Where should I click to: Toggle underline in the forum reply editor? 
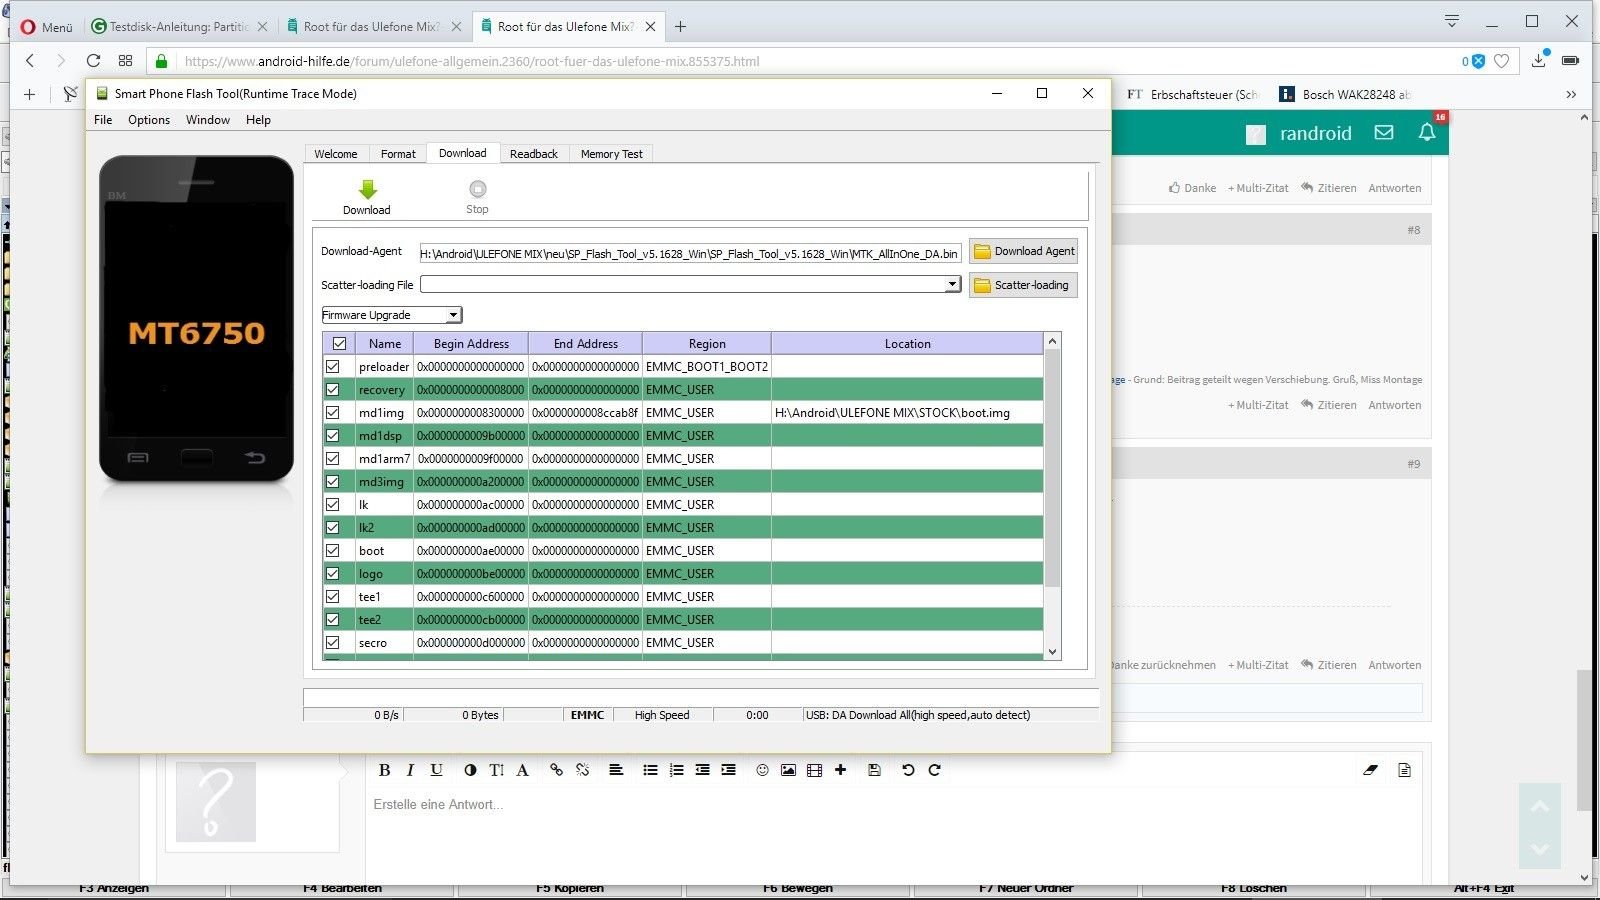point(436,770)
